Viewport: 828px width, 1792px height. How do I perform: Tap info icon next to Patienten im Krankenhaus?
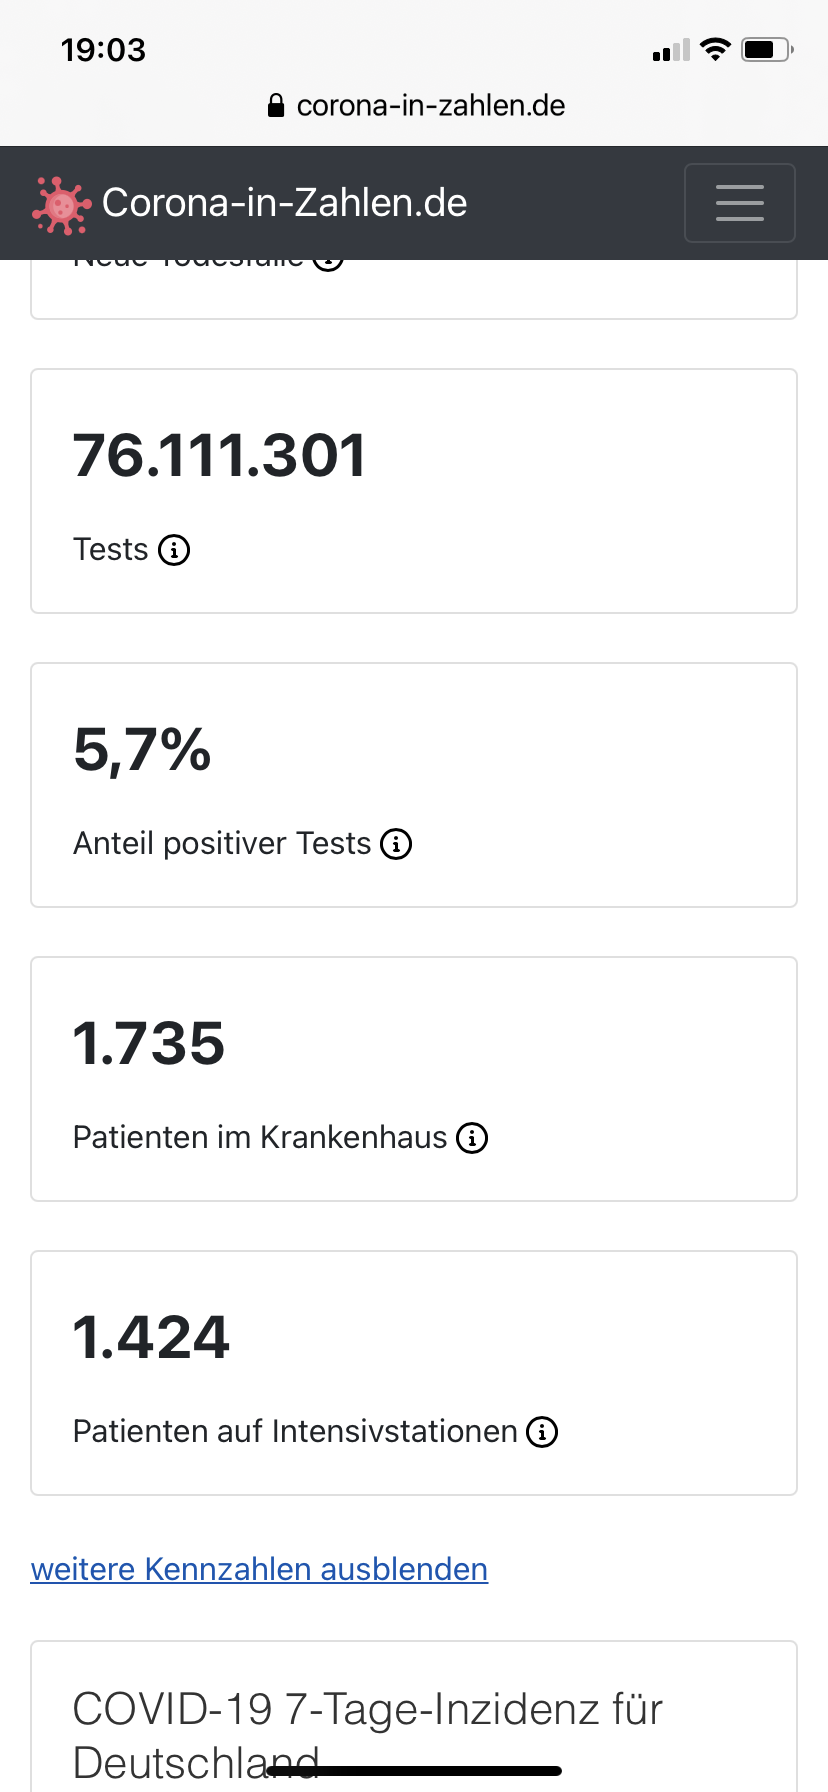[x=472, y=1138]
